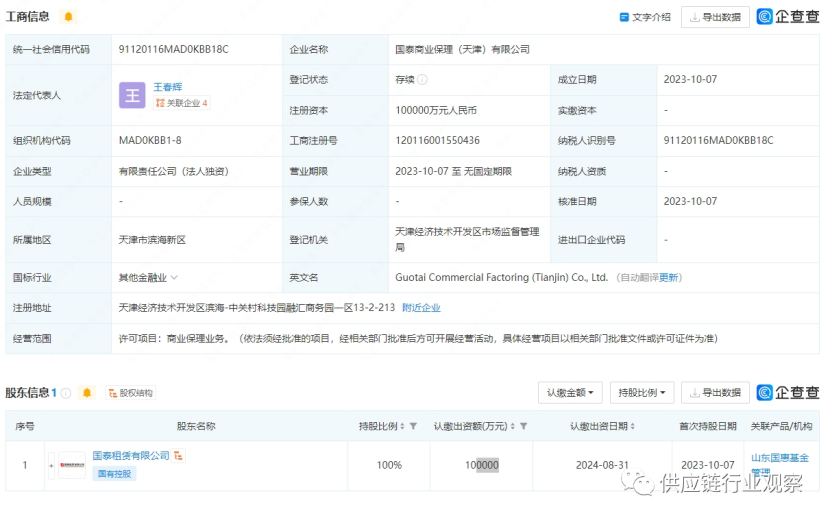Open the 持股比例 dropdown button
831x521 pixels.
(641, 393)
